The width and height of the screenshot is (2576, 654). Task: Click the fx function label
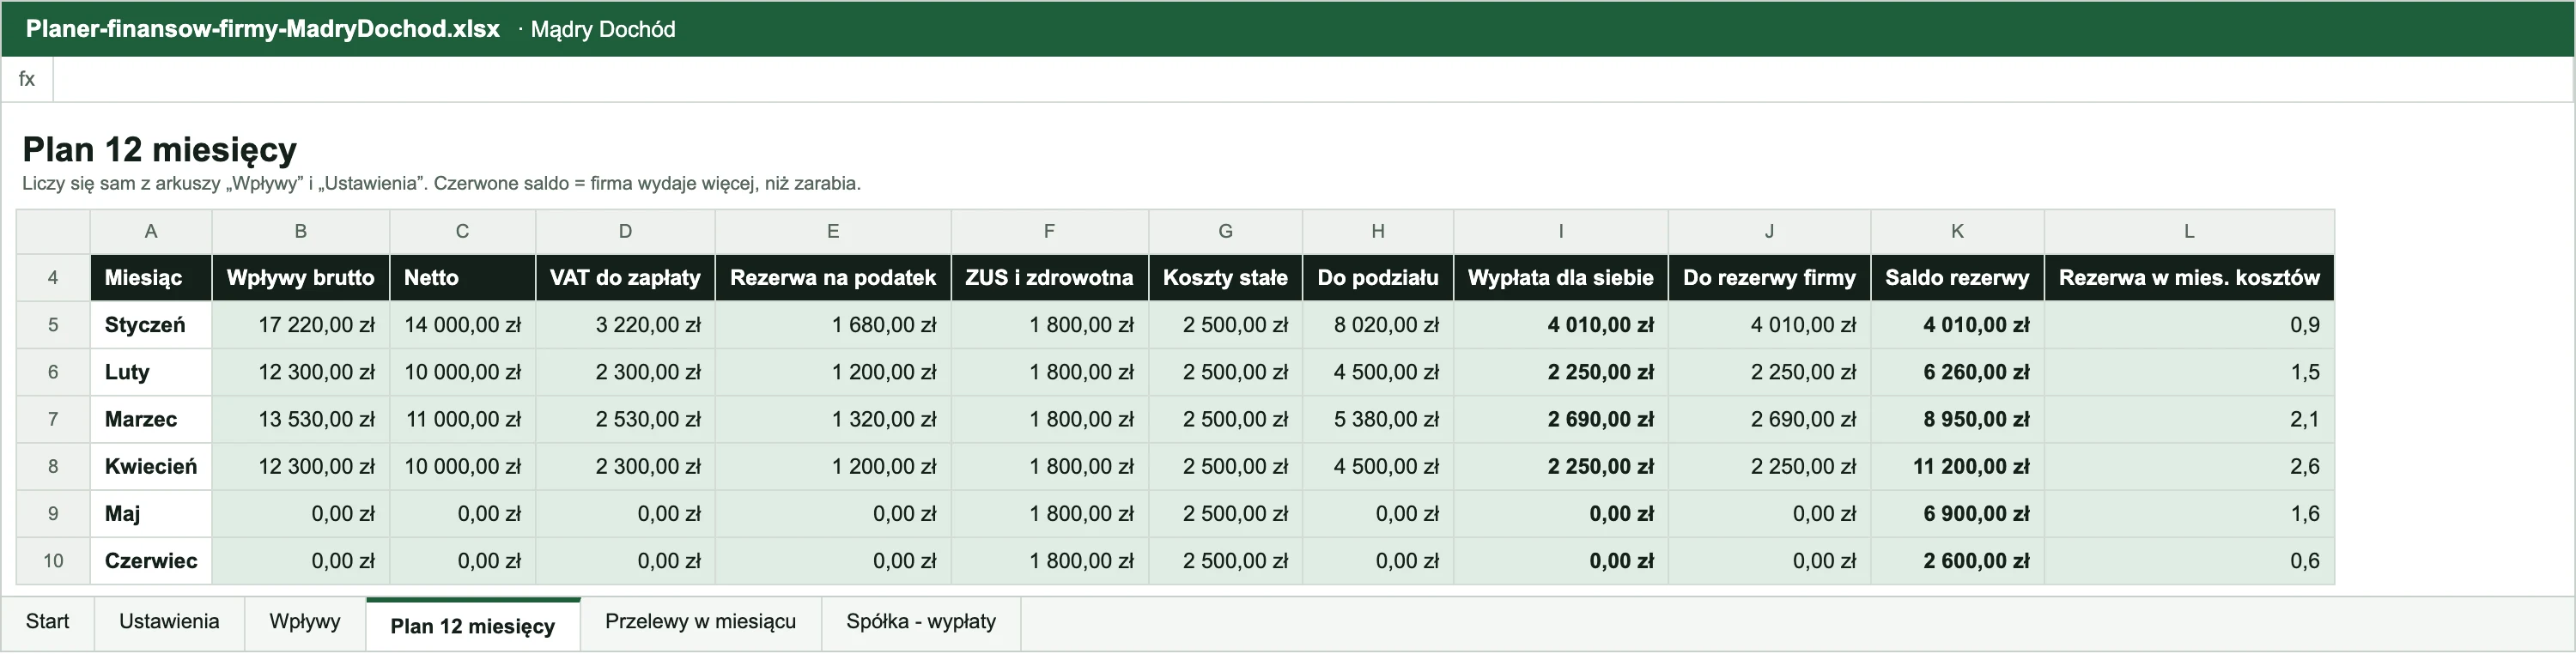27,79
